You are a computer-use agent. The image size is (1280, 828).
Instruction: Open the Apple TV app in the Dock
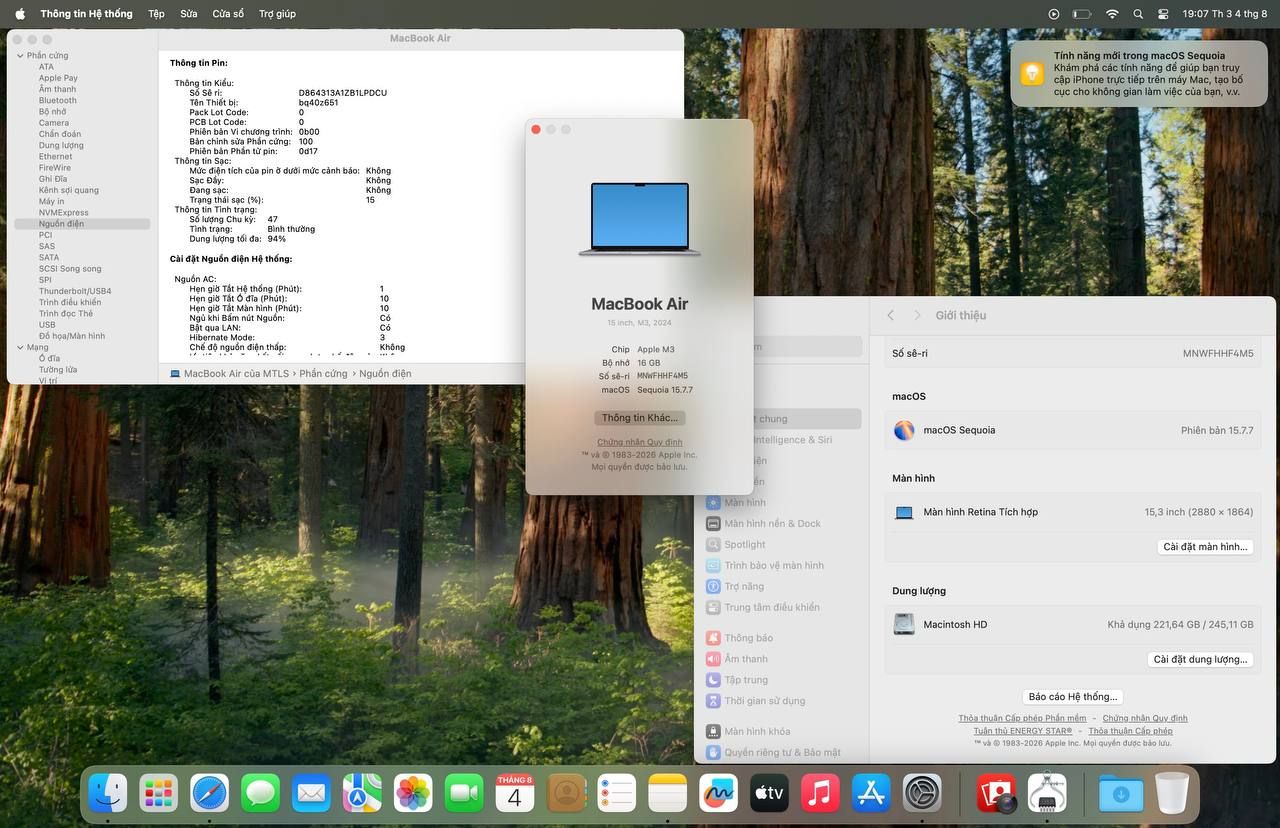click(x=769, y=793)
